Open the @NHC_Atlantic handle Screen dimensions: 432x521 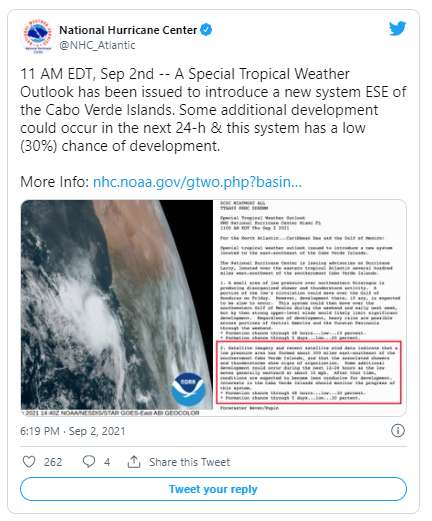click(97, 45)
